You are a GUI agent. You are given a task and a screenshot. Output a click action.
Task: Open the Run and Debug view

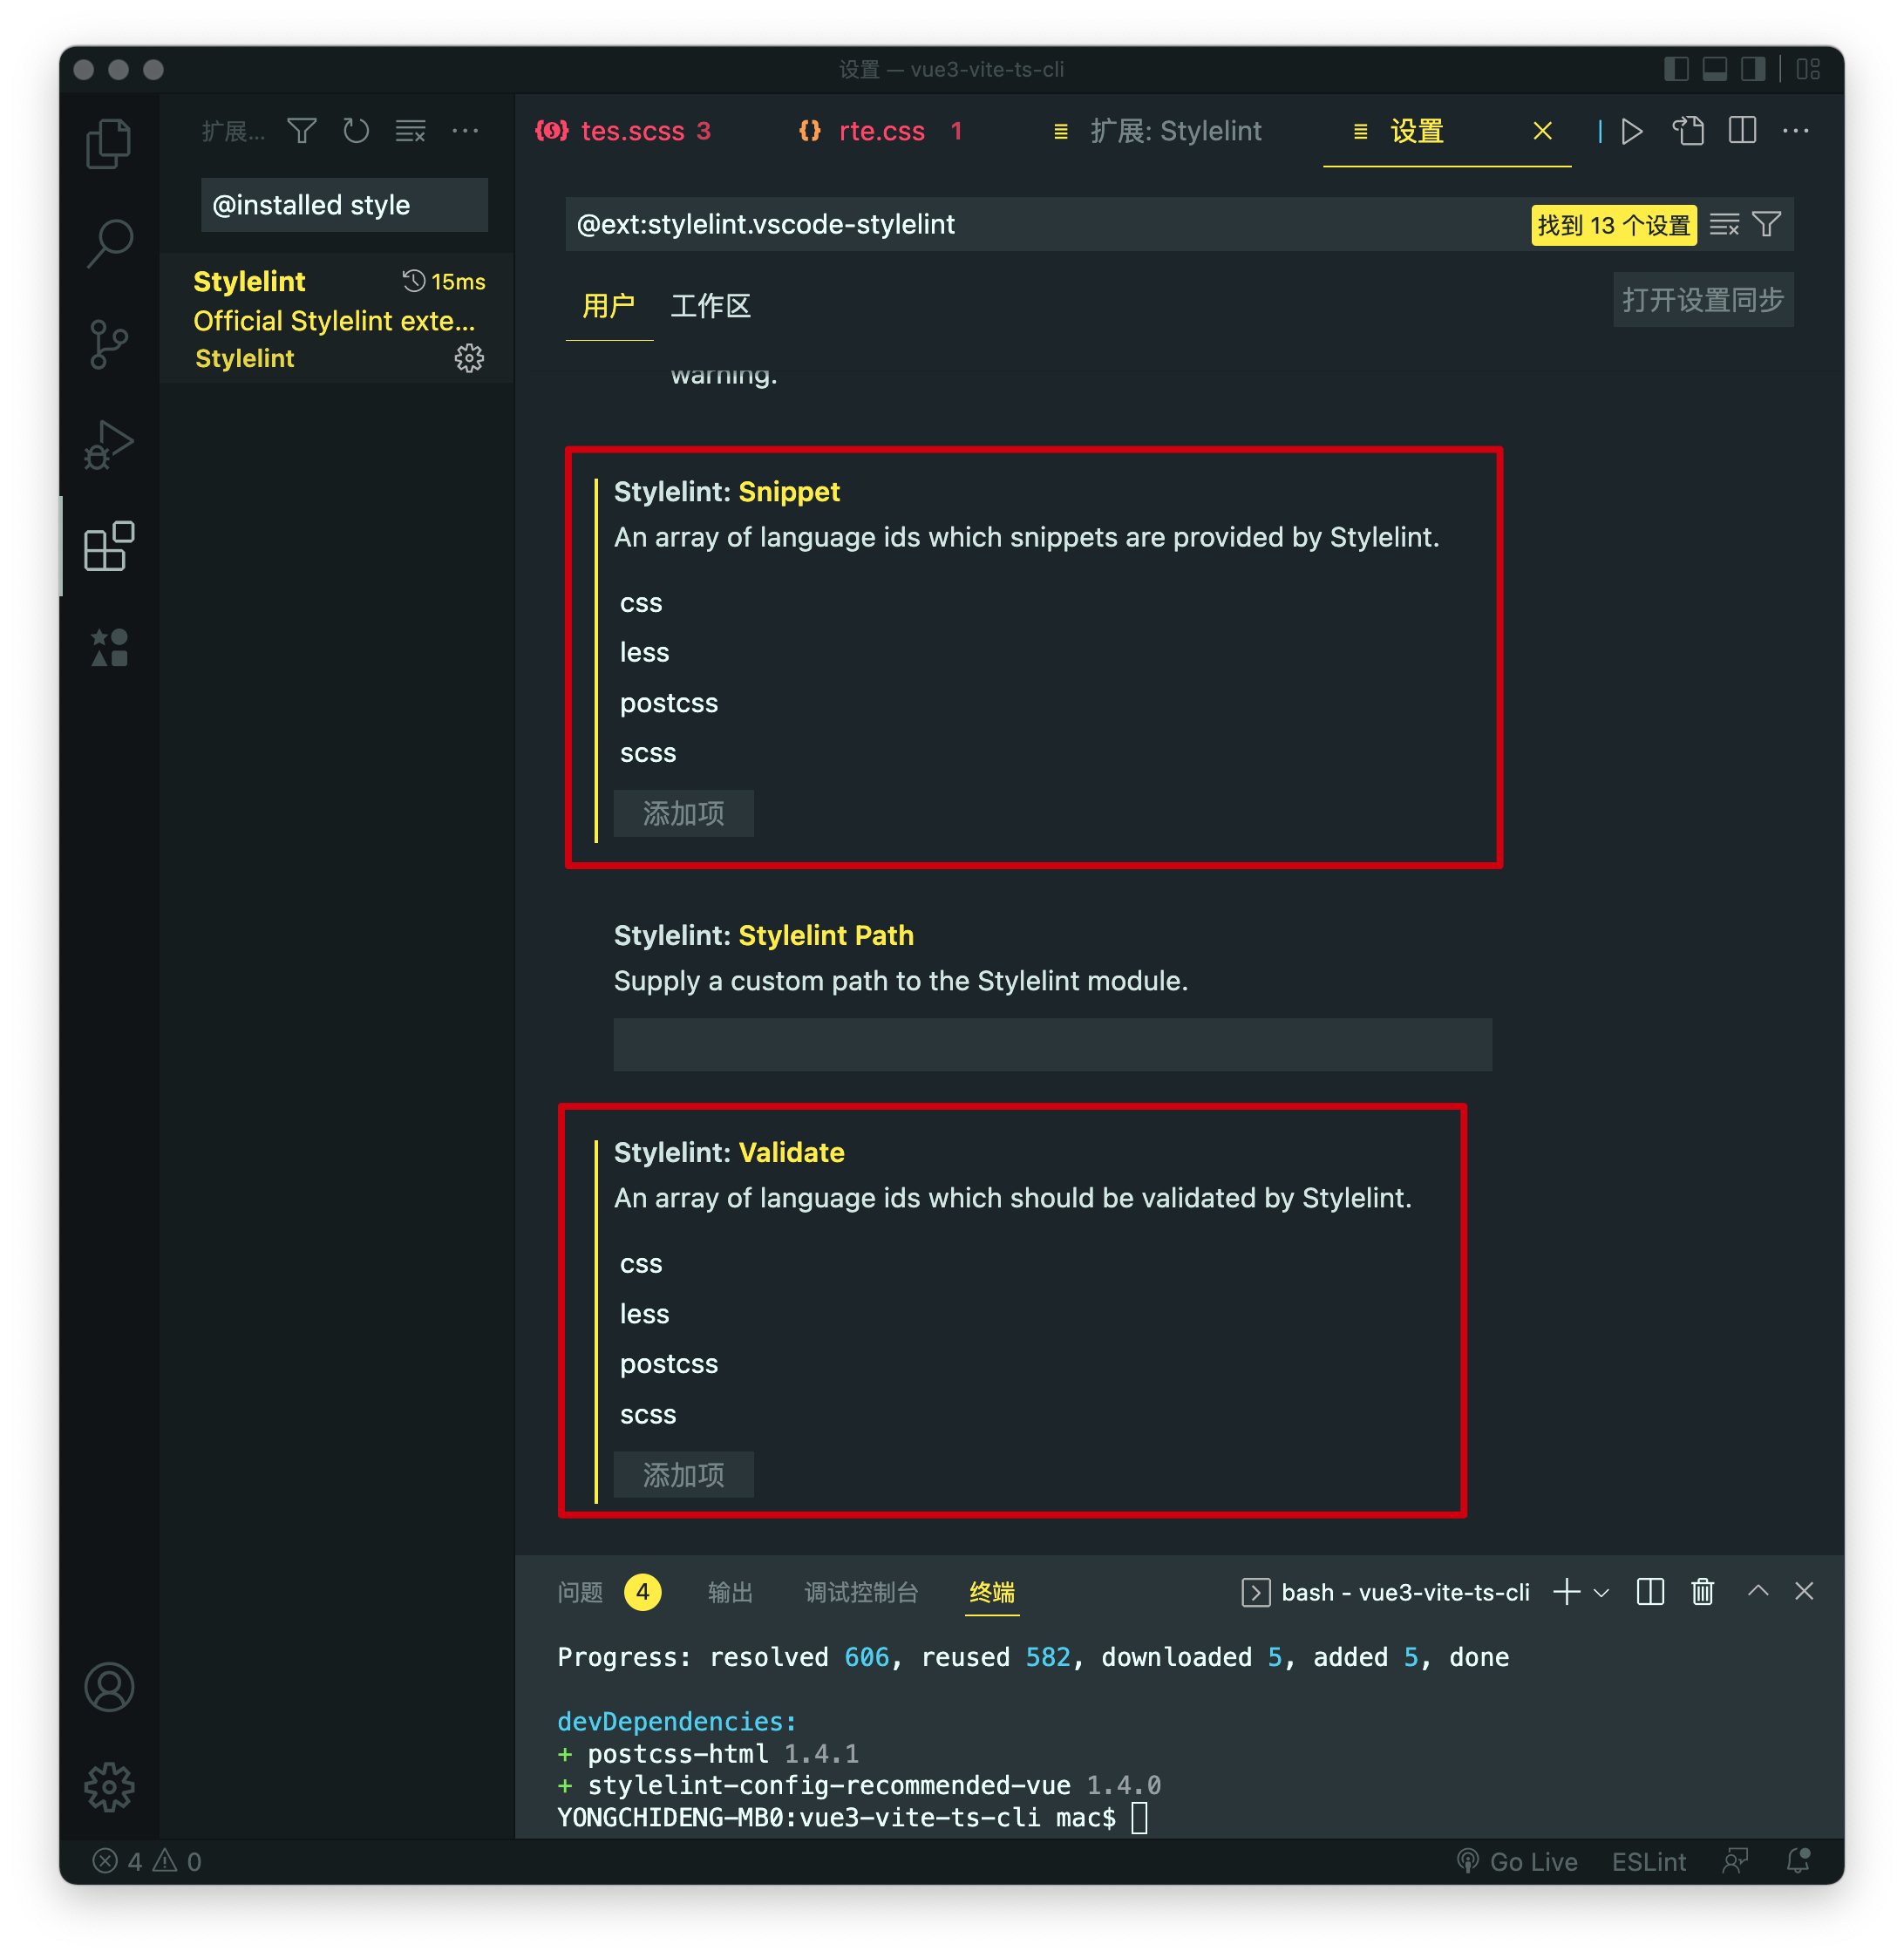click(x=109, y=445)
